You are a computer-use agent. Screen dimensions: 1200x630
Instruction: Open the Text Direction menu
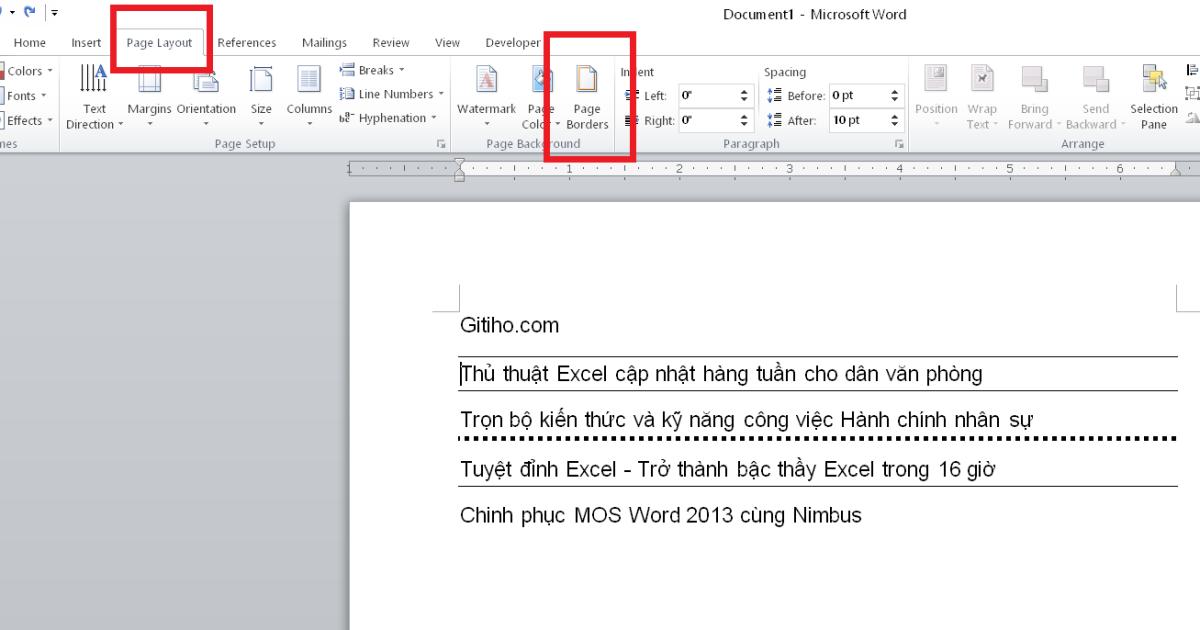94,97
